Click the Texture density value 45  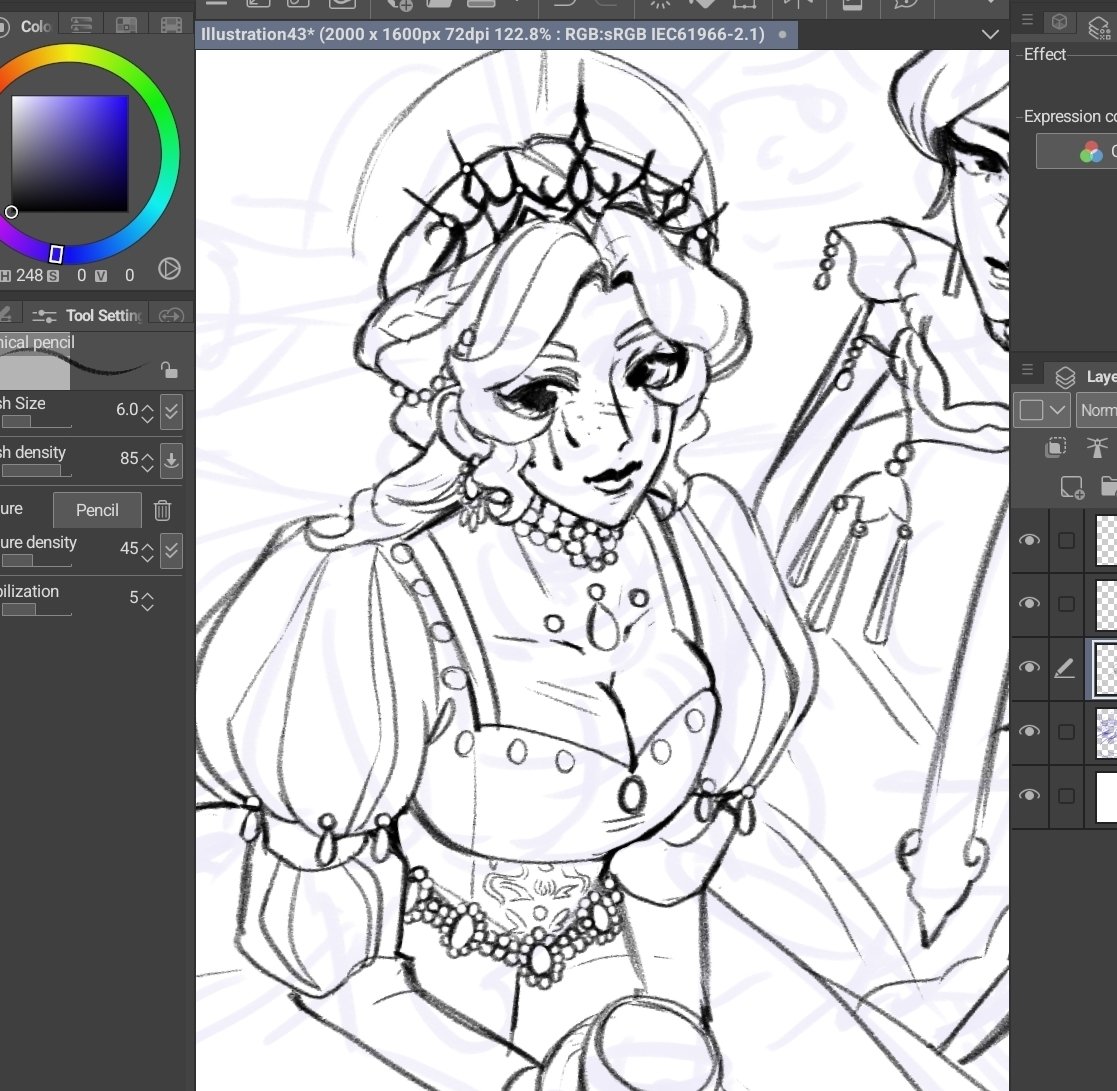[129, 548]
